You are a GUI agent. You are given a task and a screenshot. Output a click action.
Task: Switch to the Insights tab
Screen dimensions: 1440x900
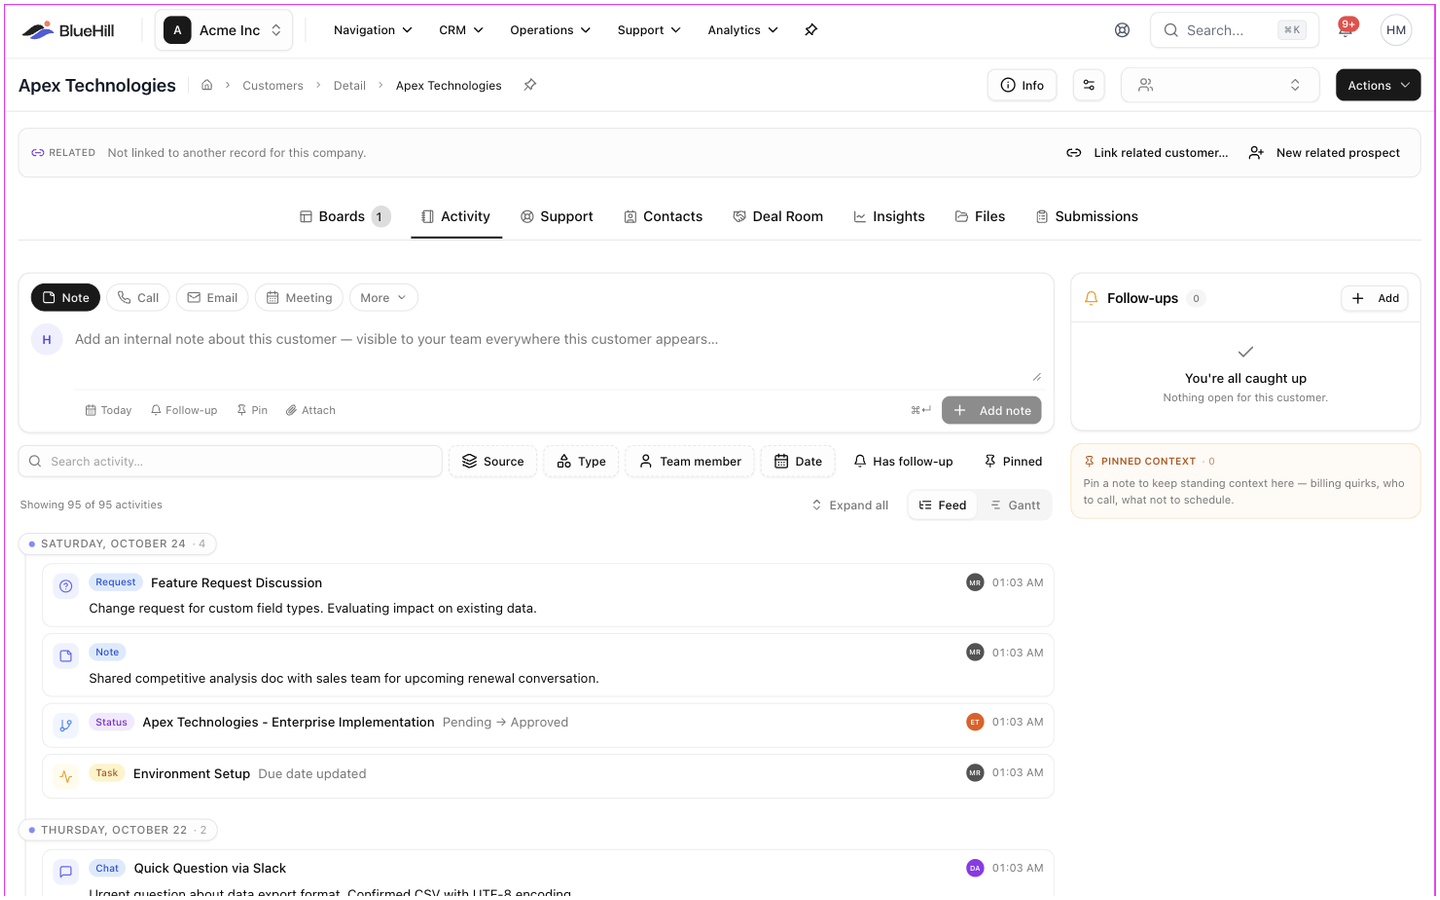[x=889, y=216]
